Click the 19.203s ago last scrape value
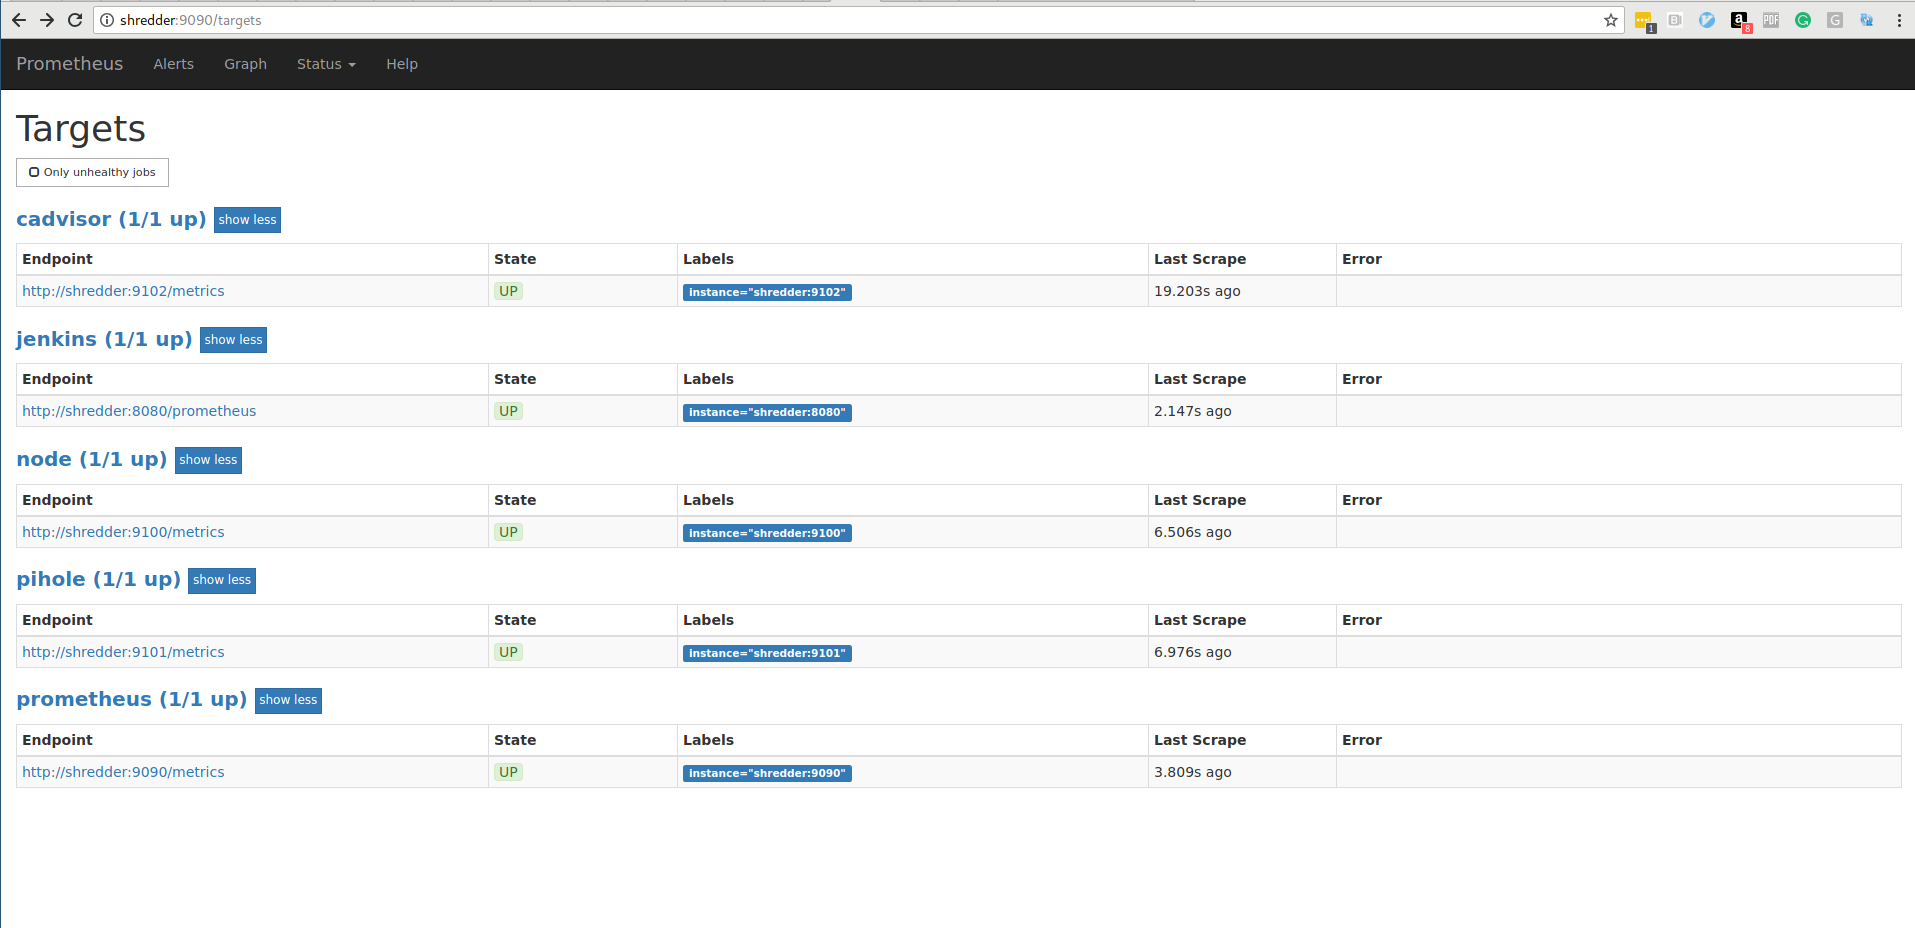Screen dimensions: 1915x928 pos(1197,291)
